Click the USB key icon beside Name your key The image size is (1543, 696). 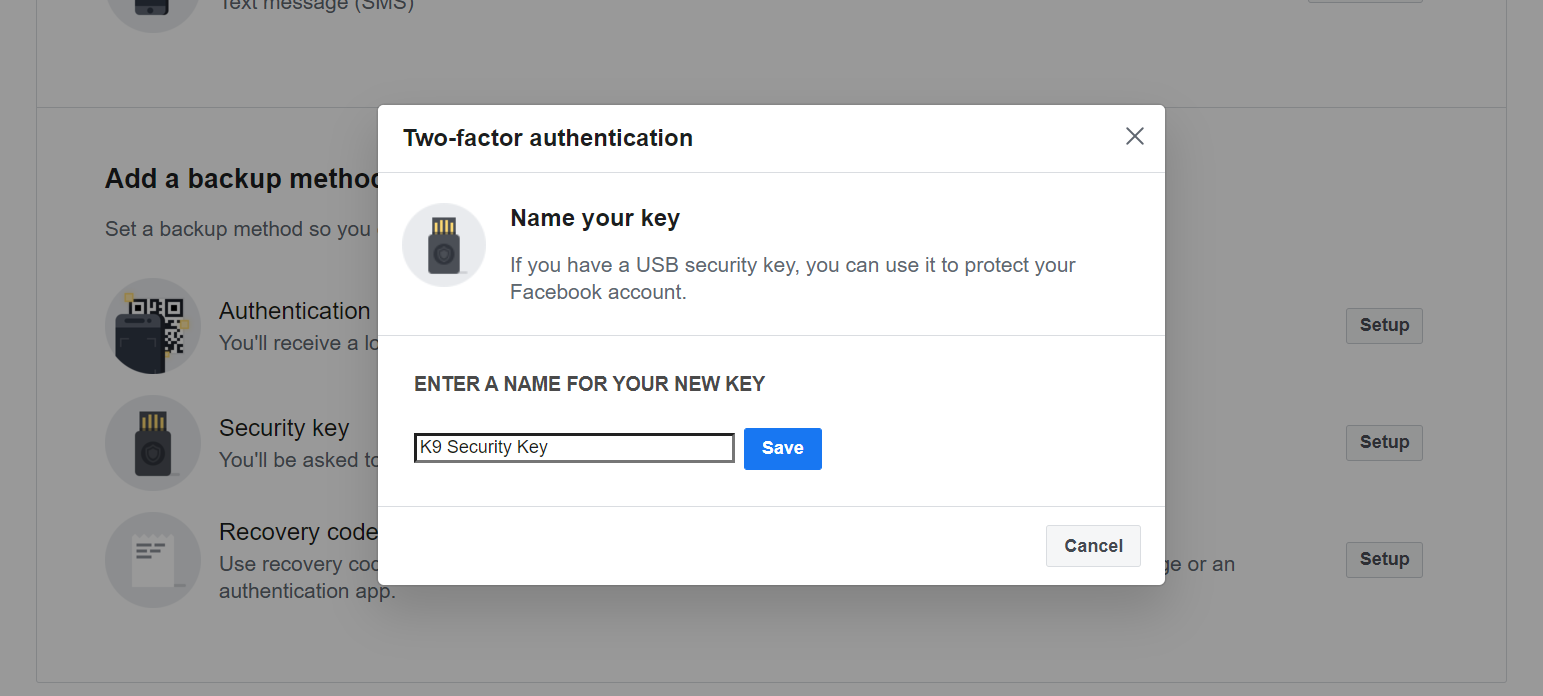pyautogui.click(x=444, y=245)
